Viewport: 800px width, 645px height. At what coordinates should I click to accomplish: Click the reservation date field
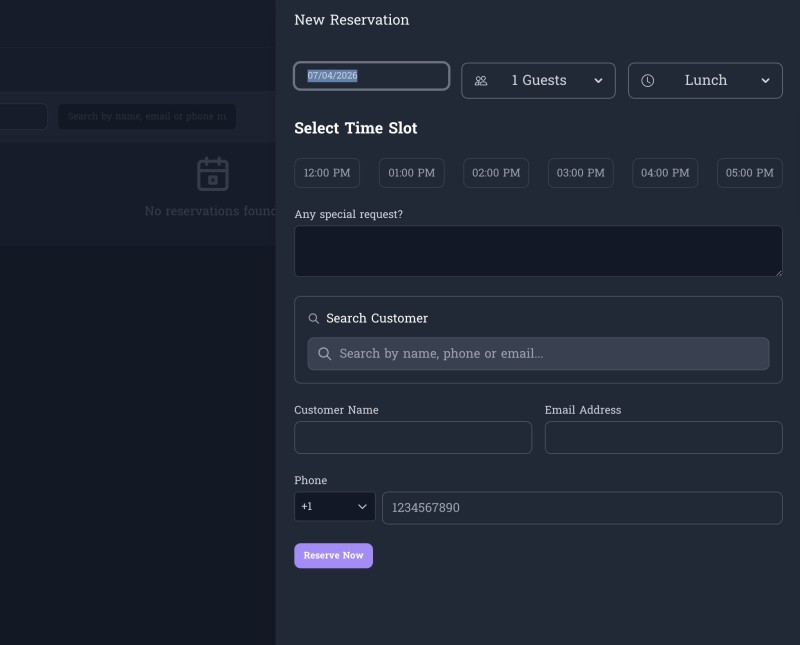[x=371, y=76]
